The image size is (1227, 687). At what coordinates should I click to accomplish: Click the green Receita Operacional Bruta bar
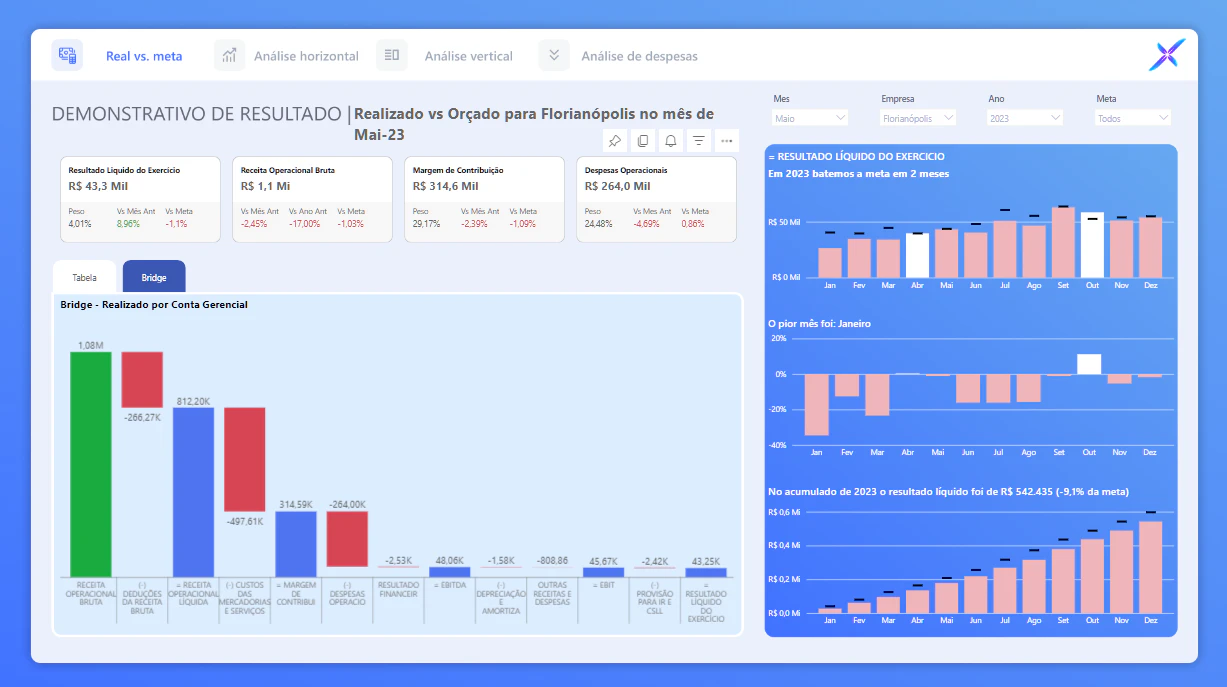click(x=91, y=464)
